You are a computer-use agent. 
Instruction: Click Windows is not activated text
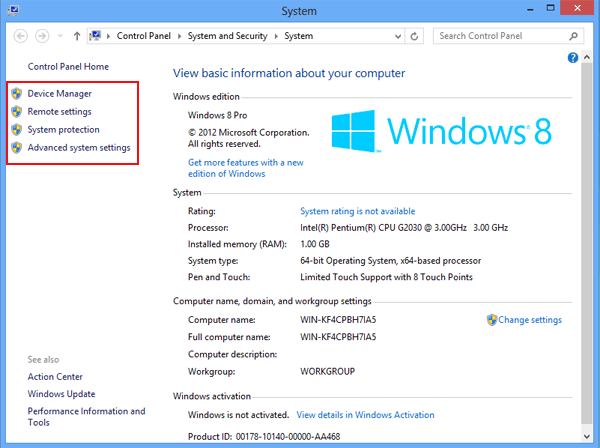point(238,415)
